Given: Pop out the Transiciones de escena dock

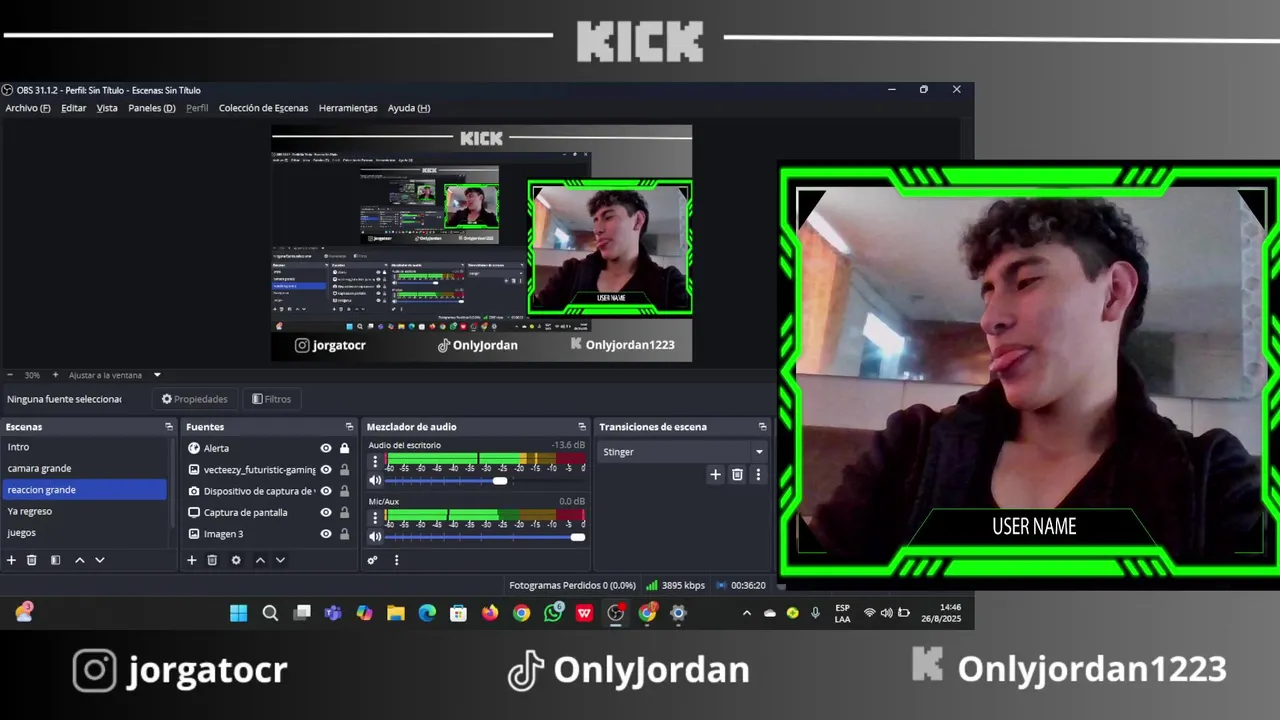Looking at the screenshot, I should click(763, 427).
